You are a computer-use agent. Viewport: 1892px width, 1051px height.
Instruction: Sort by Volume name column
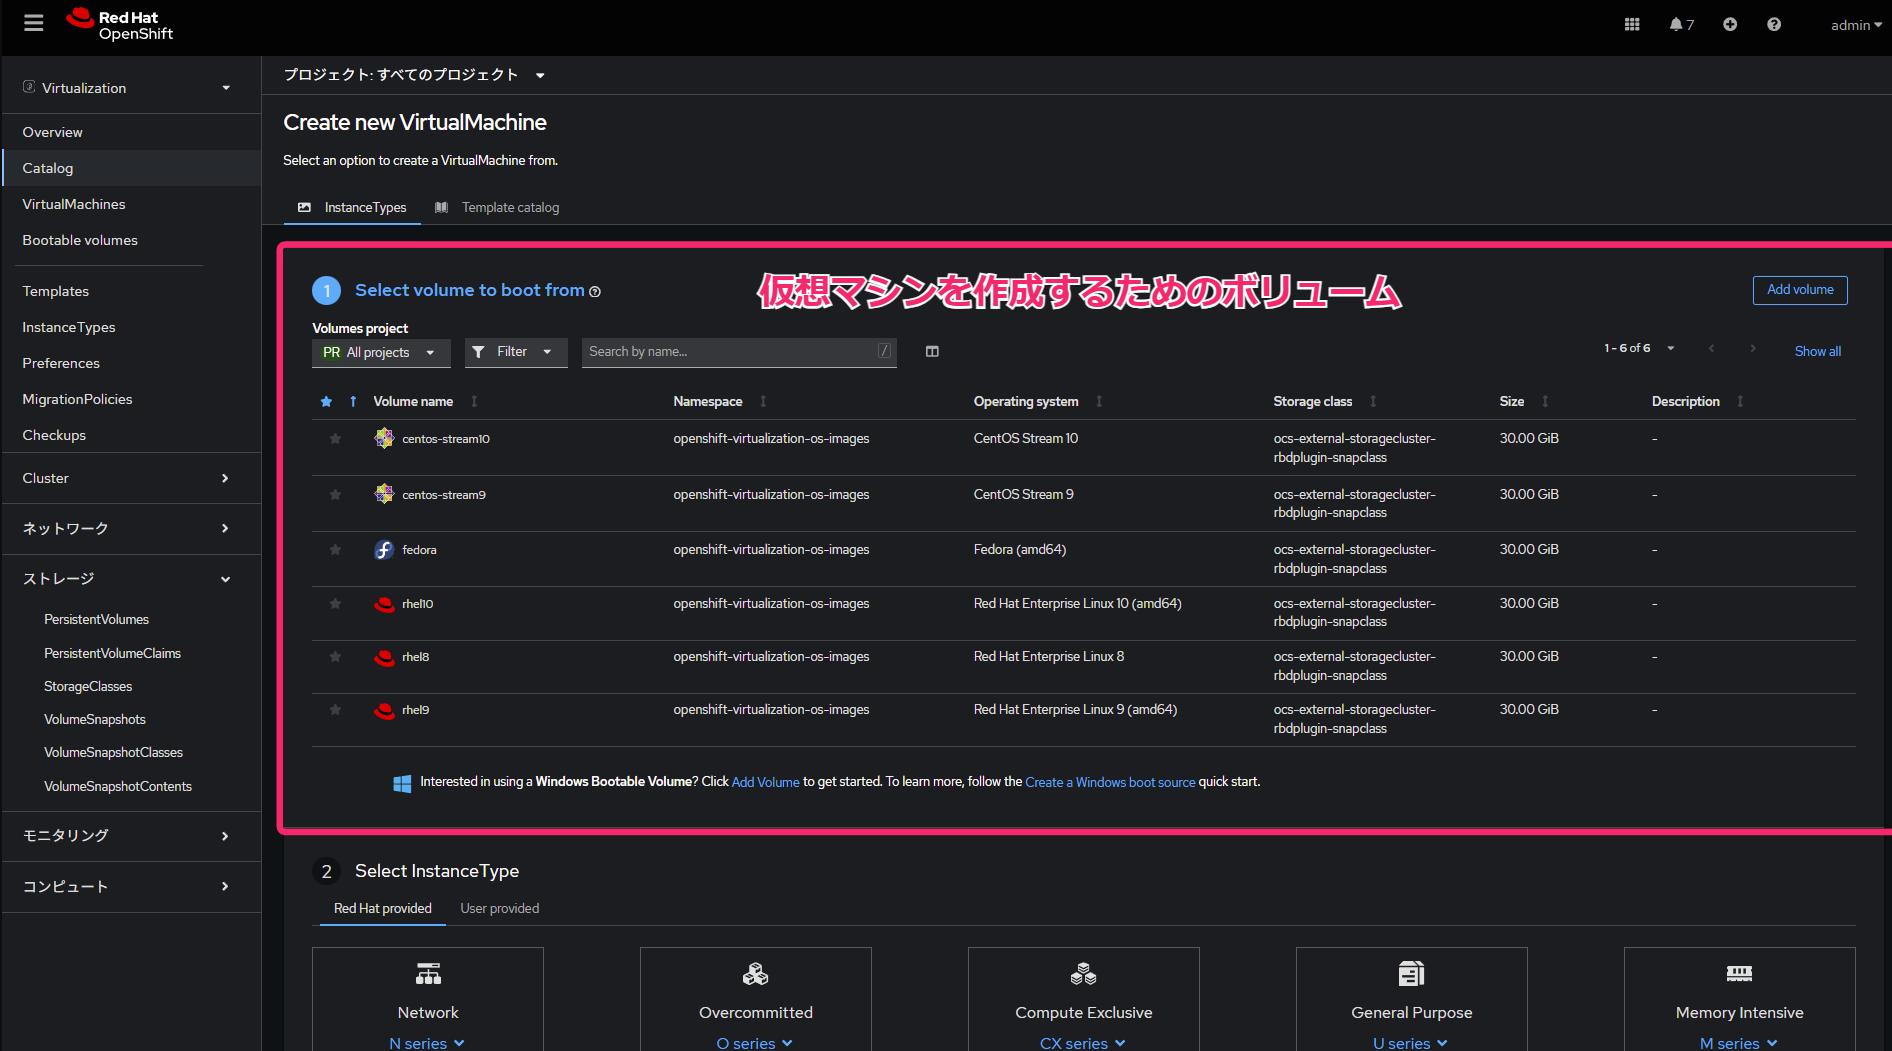tap(426, 401)
